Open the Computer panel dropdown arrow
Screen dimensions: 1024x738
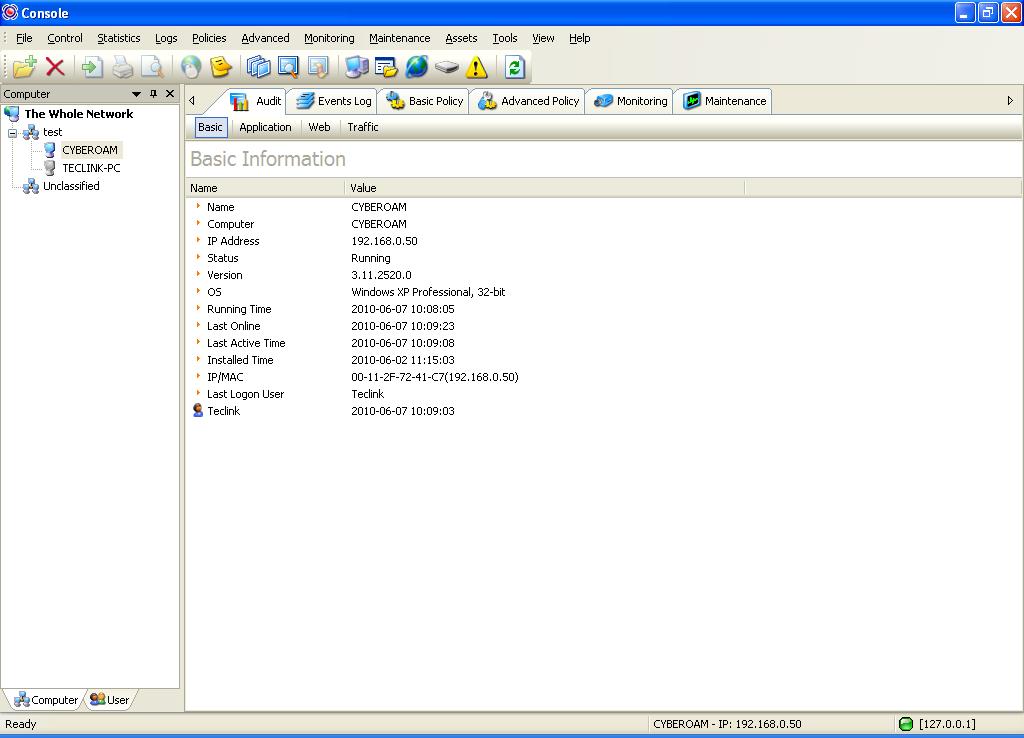(x=136, y=94)
